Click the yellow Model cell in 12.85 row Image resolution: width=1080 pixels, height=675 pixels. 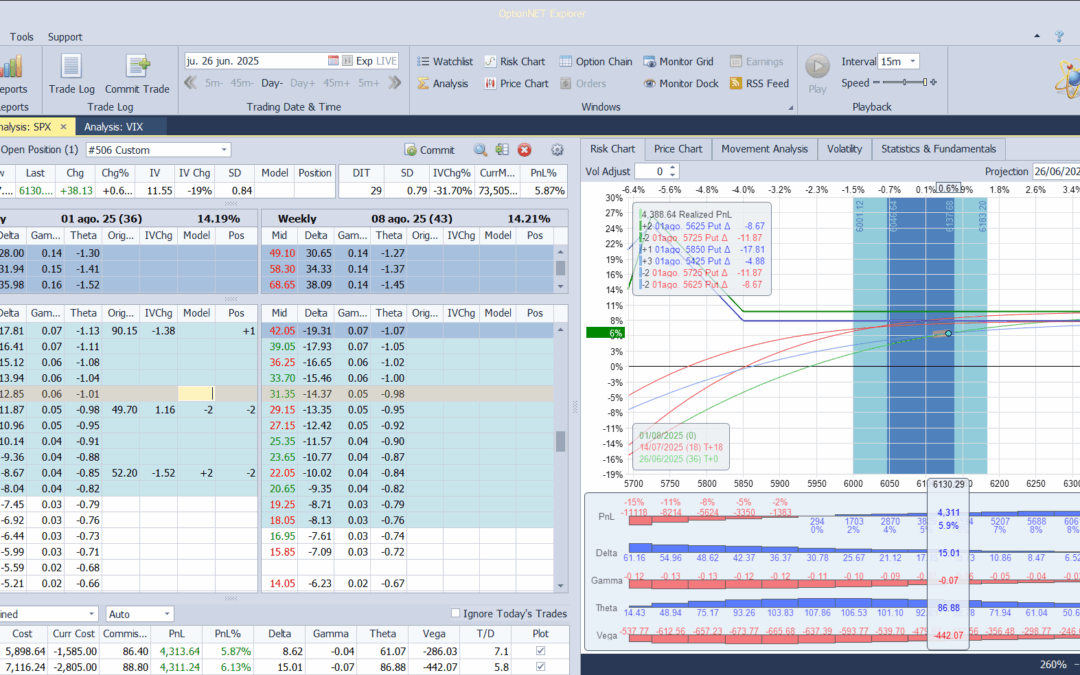196,394
